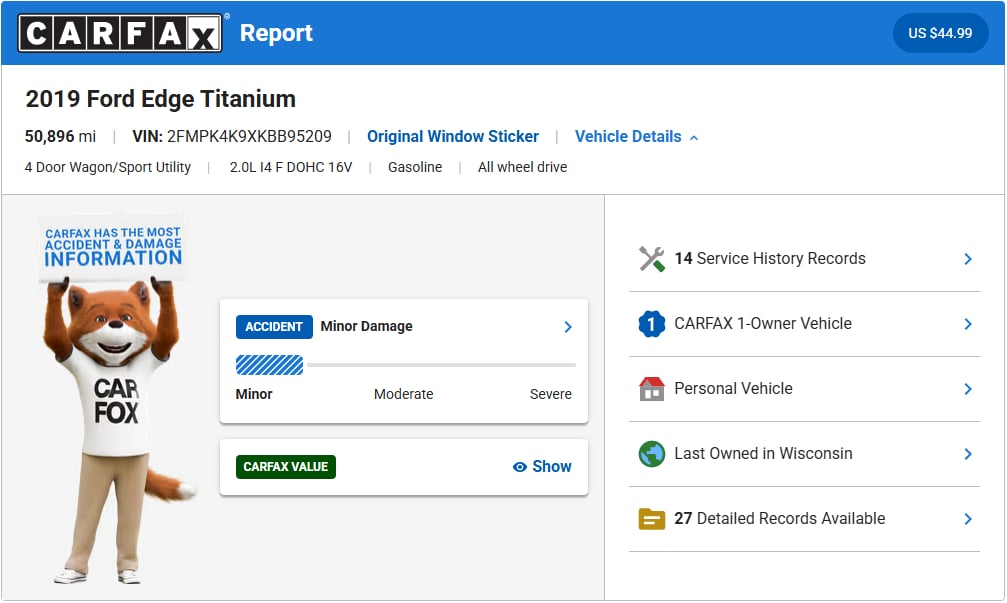Click the Report title in header
This screenshot has height=603, width=1007.
pos(276,33)
